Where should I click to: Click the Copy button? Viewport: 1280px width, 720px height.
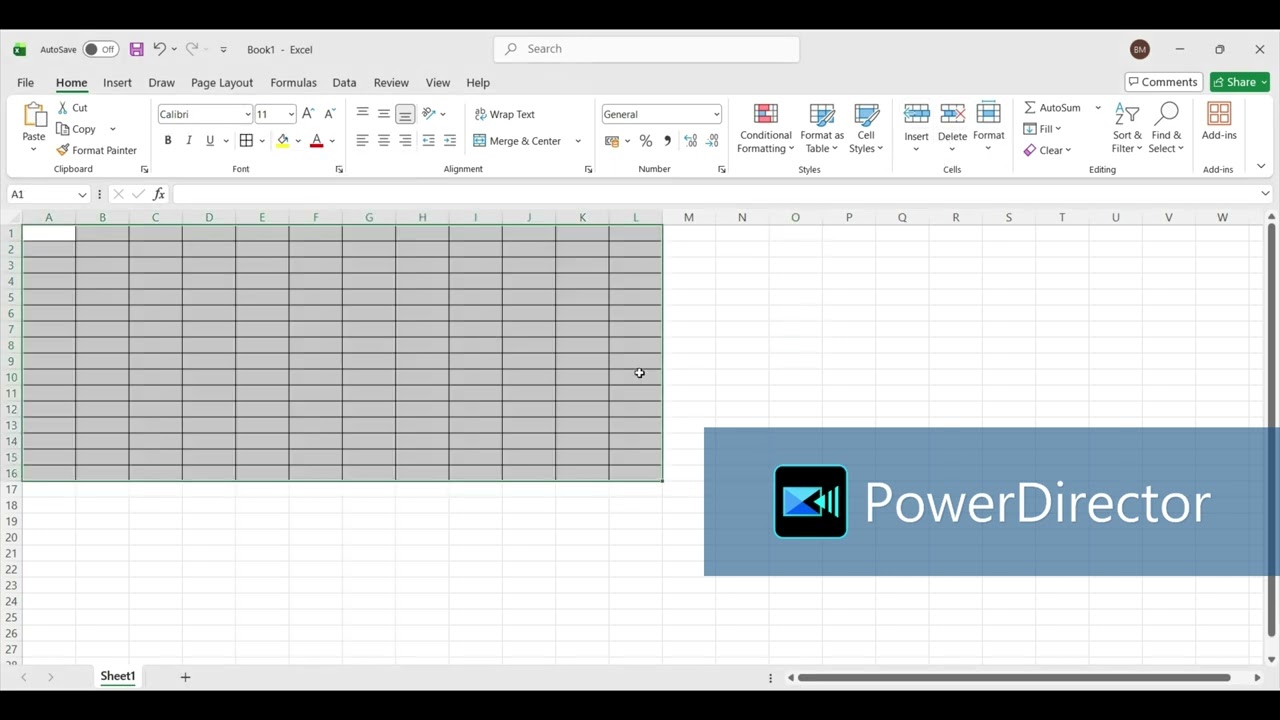point(76,129)
